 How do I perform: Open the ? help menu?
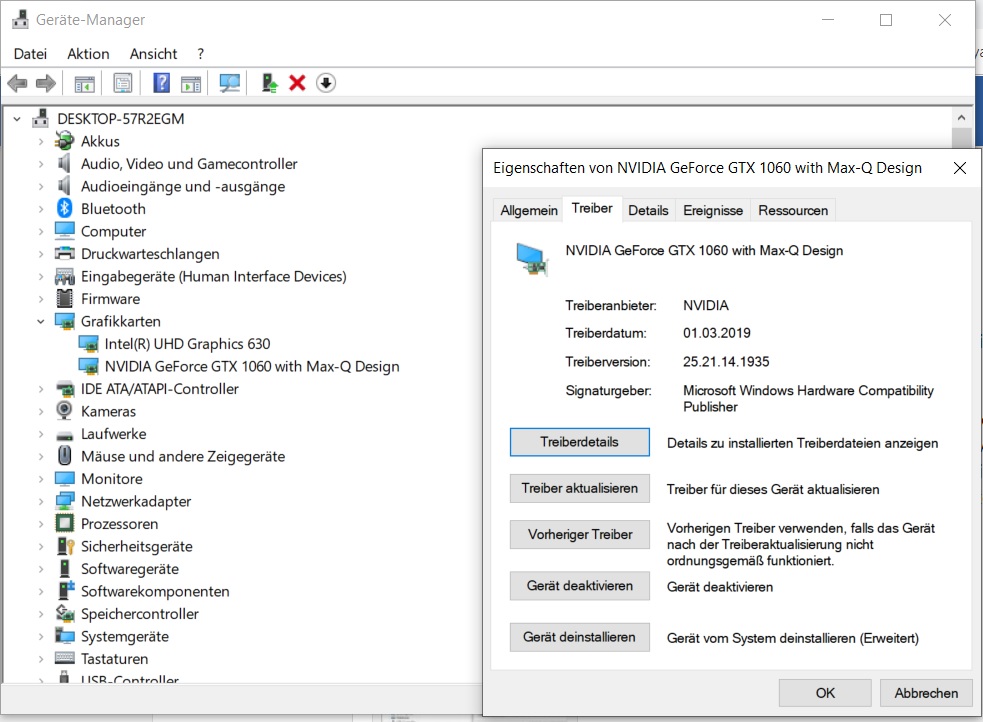pos(201,54)
